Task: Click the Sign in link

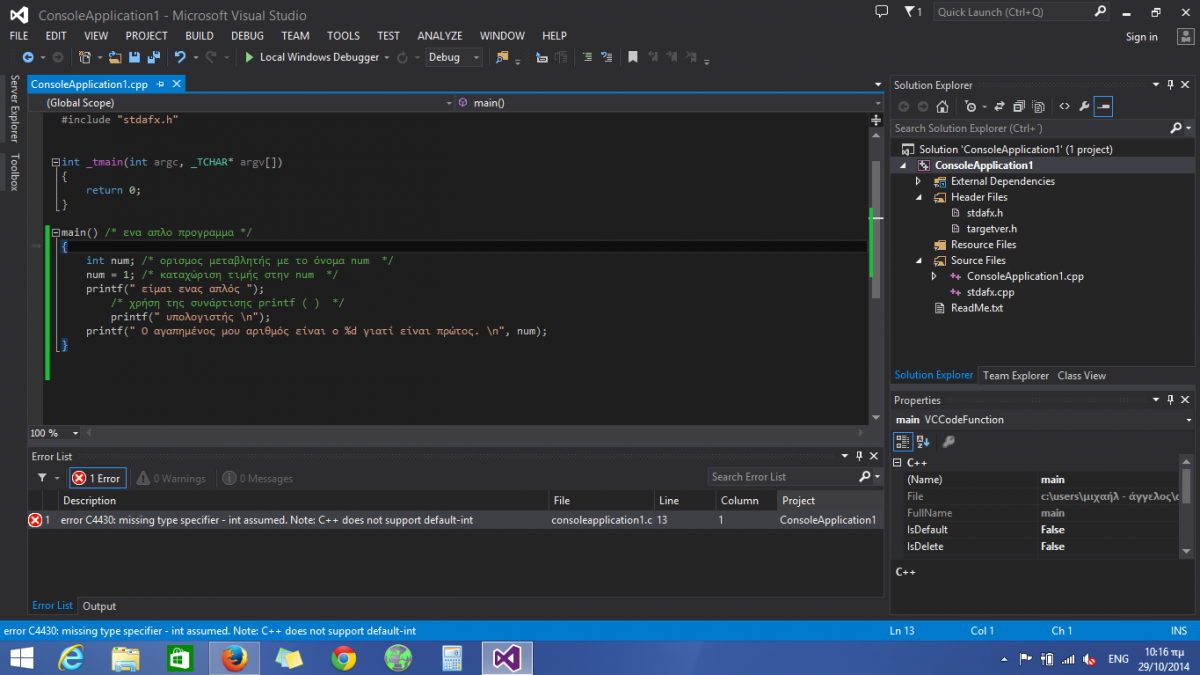Action: (1141, 37)
